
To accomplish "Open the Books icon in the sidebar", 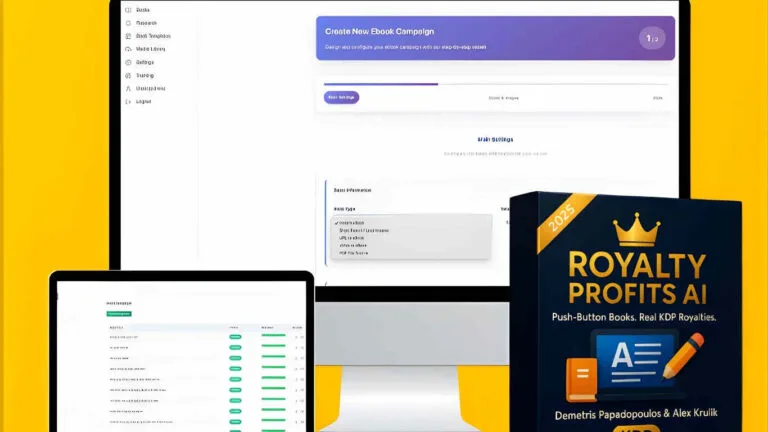I will [128, 10].
